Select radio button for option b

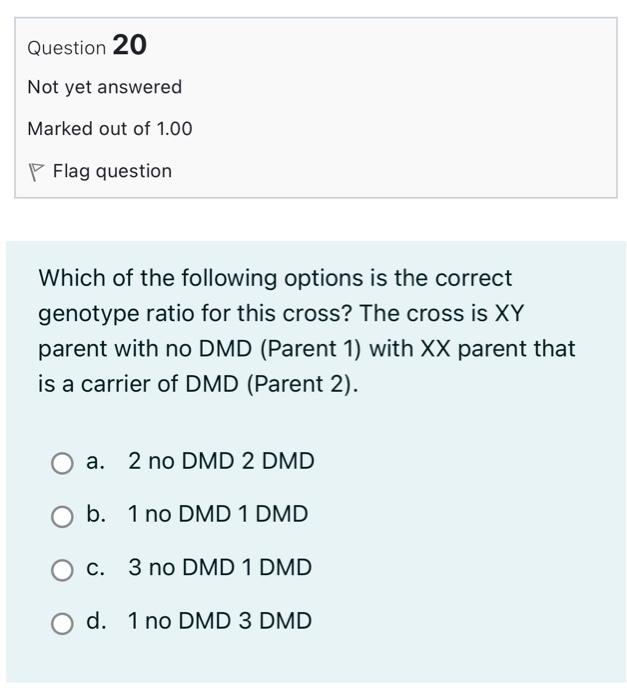point(63,515)
